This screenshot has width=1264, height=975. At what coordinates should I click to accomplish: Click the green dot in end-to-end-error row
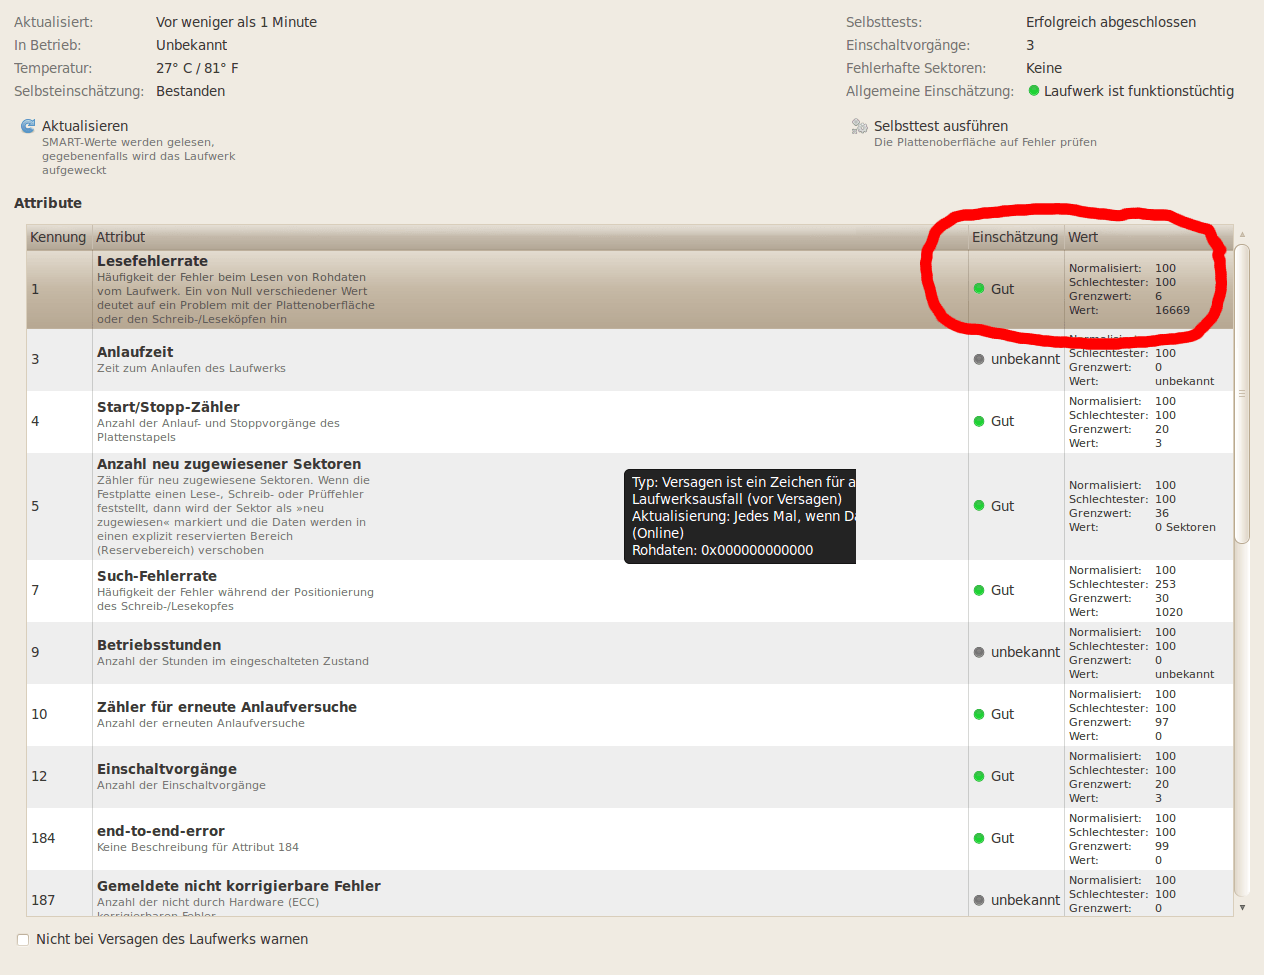pos(979,838)
